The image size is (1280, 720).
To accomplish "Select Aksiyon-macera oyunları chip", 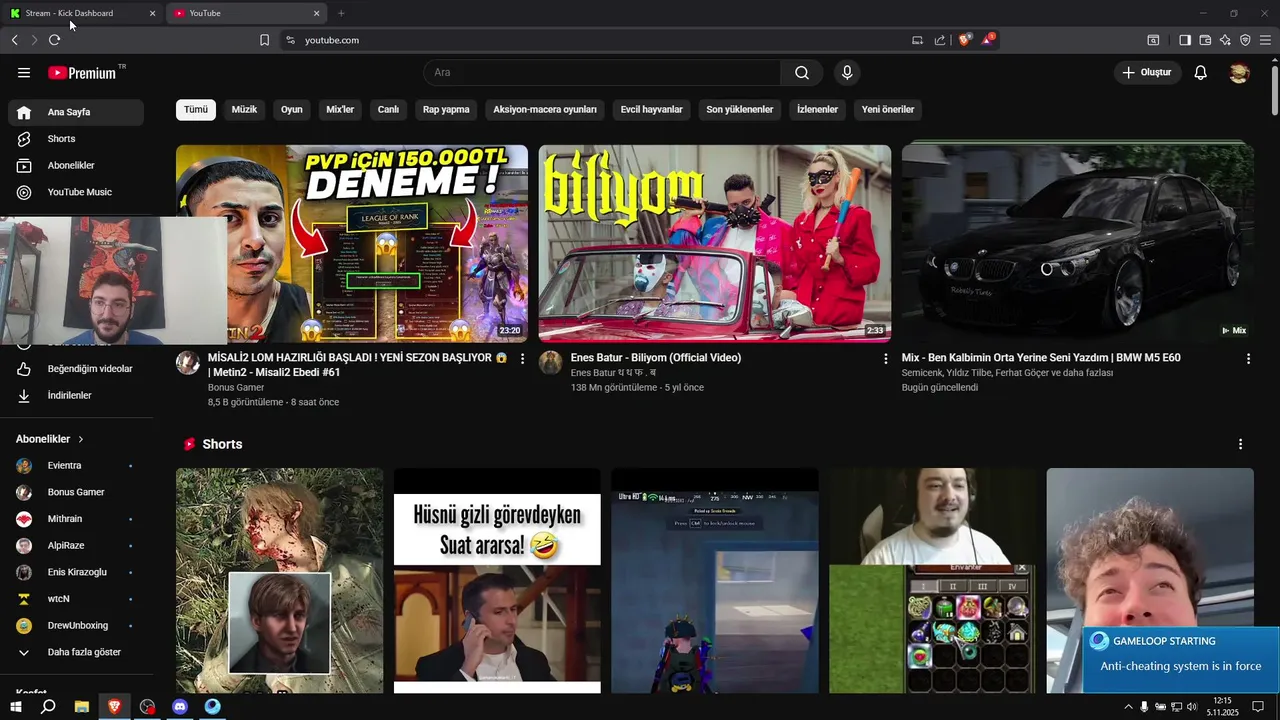I will (x=545, y=110).
